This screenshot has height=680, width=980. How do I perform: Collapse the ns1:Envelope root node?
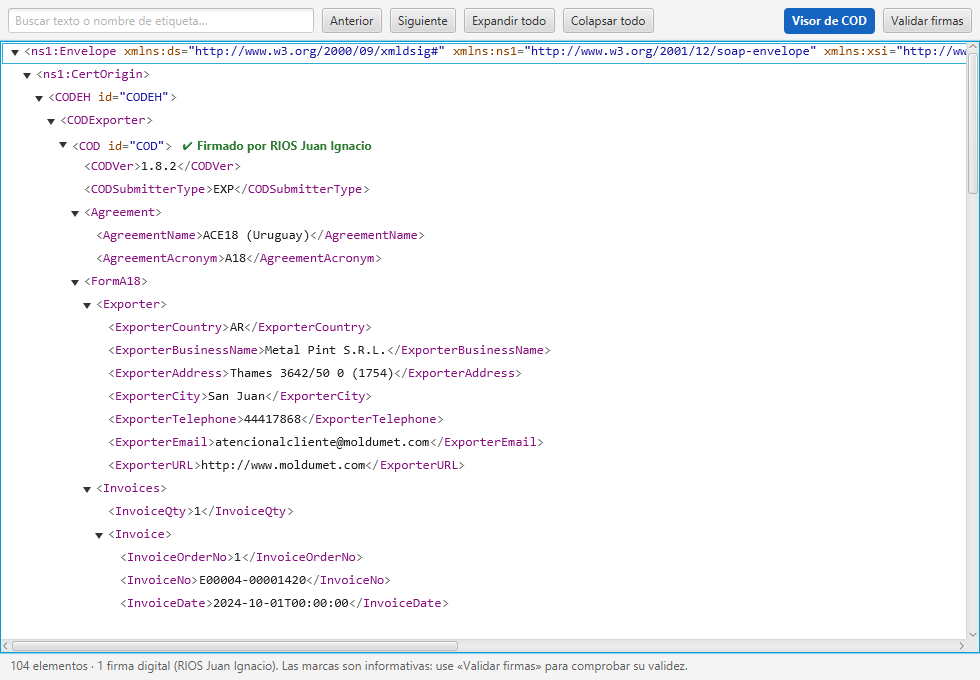[15, 52]
